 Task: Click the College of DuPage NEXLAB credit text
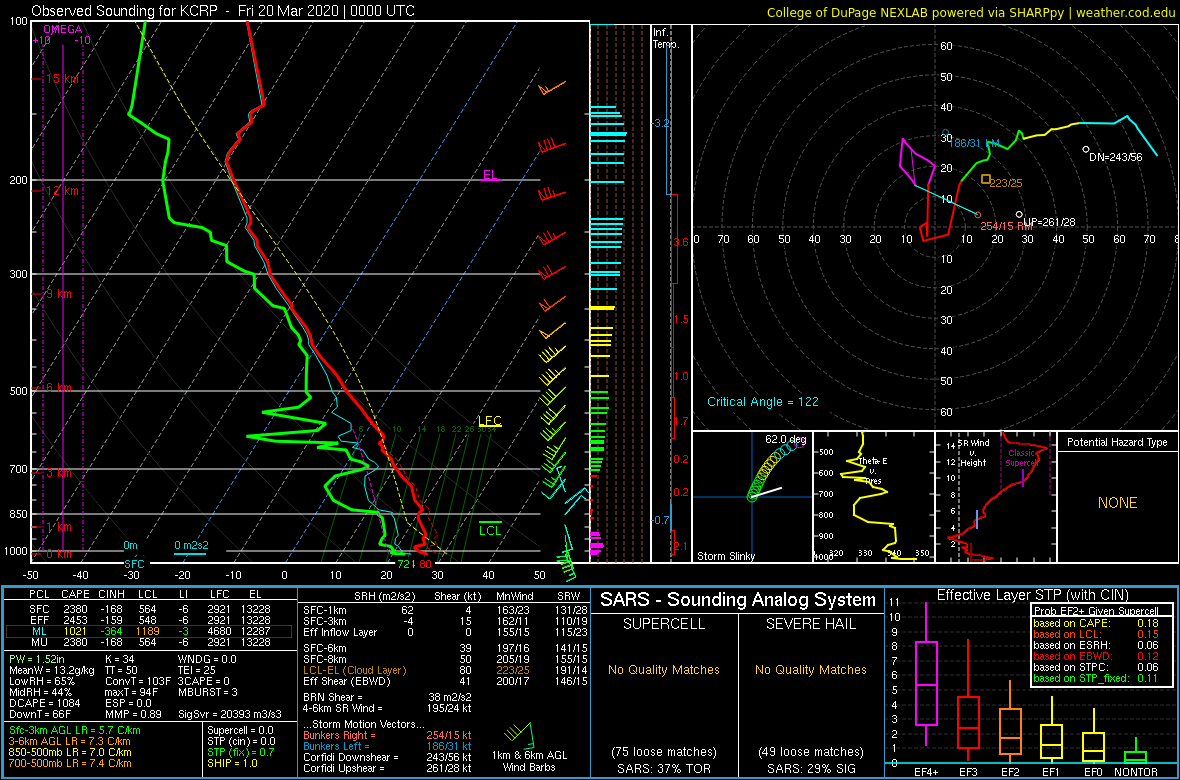[x=970, y=12]
